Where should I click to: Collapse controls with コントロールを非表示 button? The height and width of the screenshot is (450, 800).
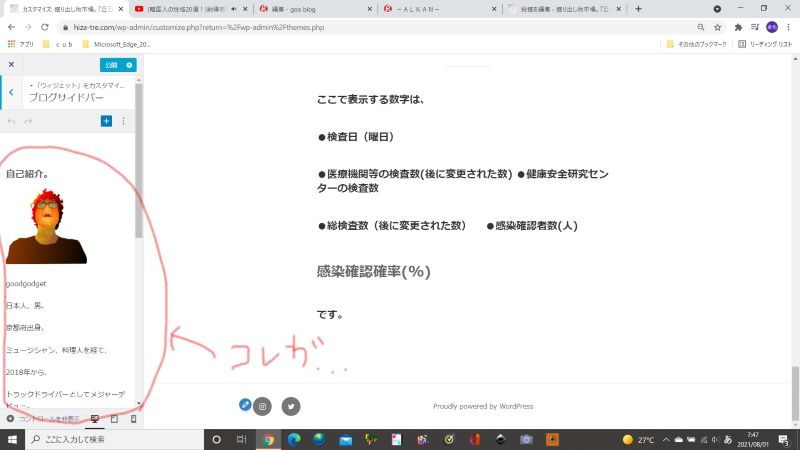[43, 419]
